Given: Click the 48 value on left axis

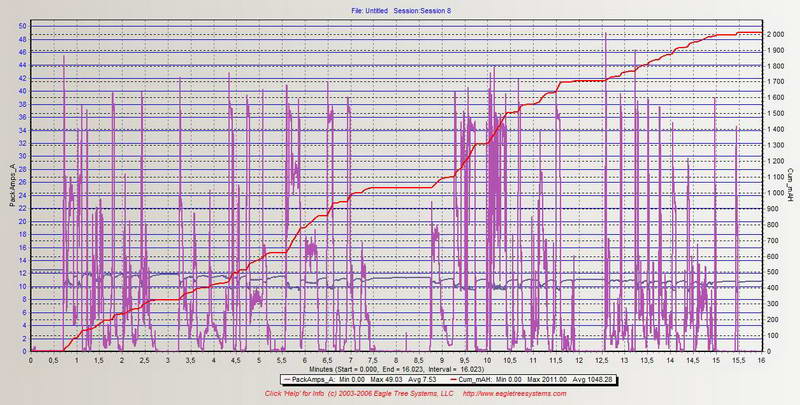Looking at the screenshot, I should 23,40.
